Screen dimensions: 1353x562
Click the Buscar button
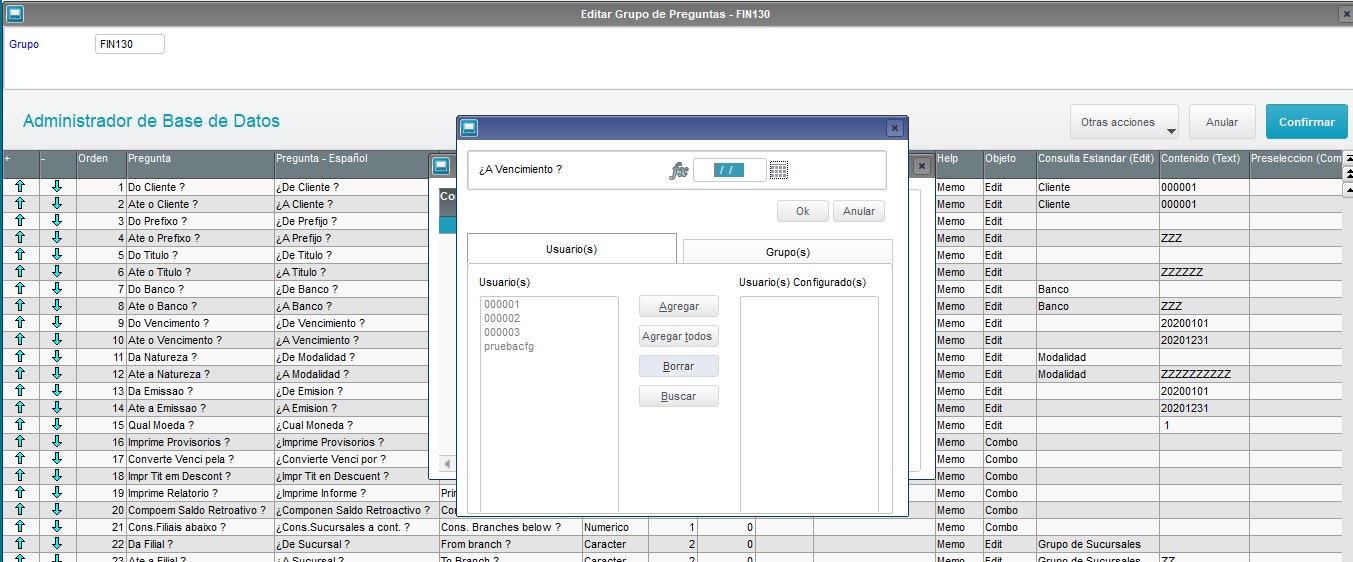[679, 397]
